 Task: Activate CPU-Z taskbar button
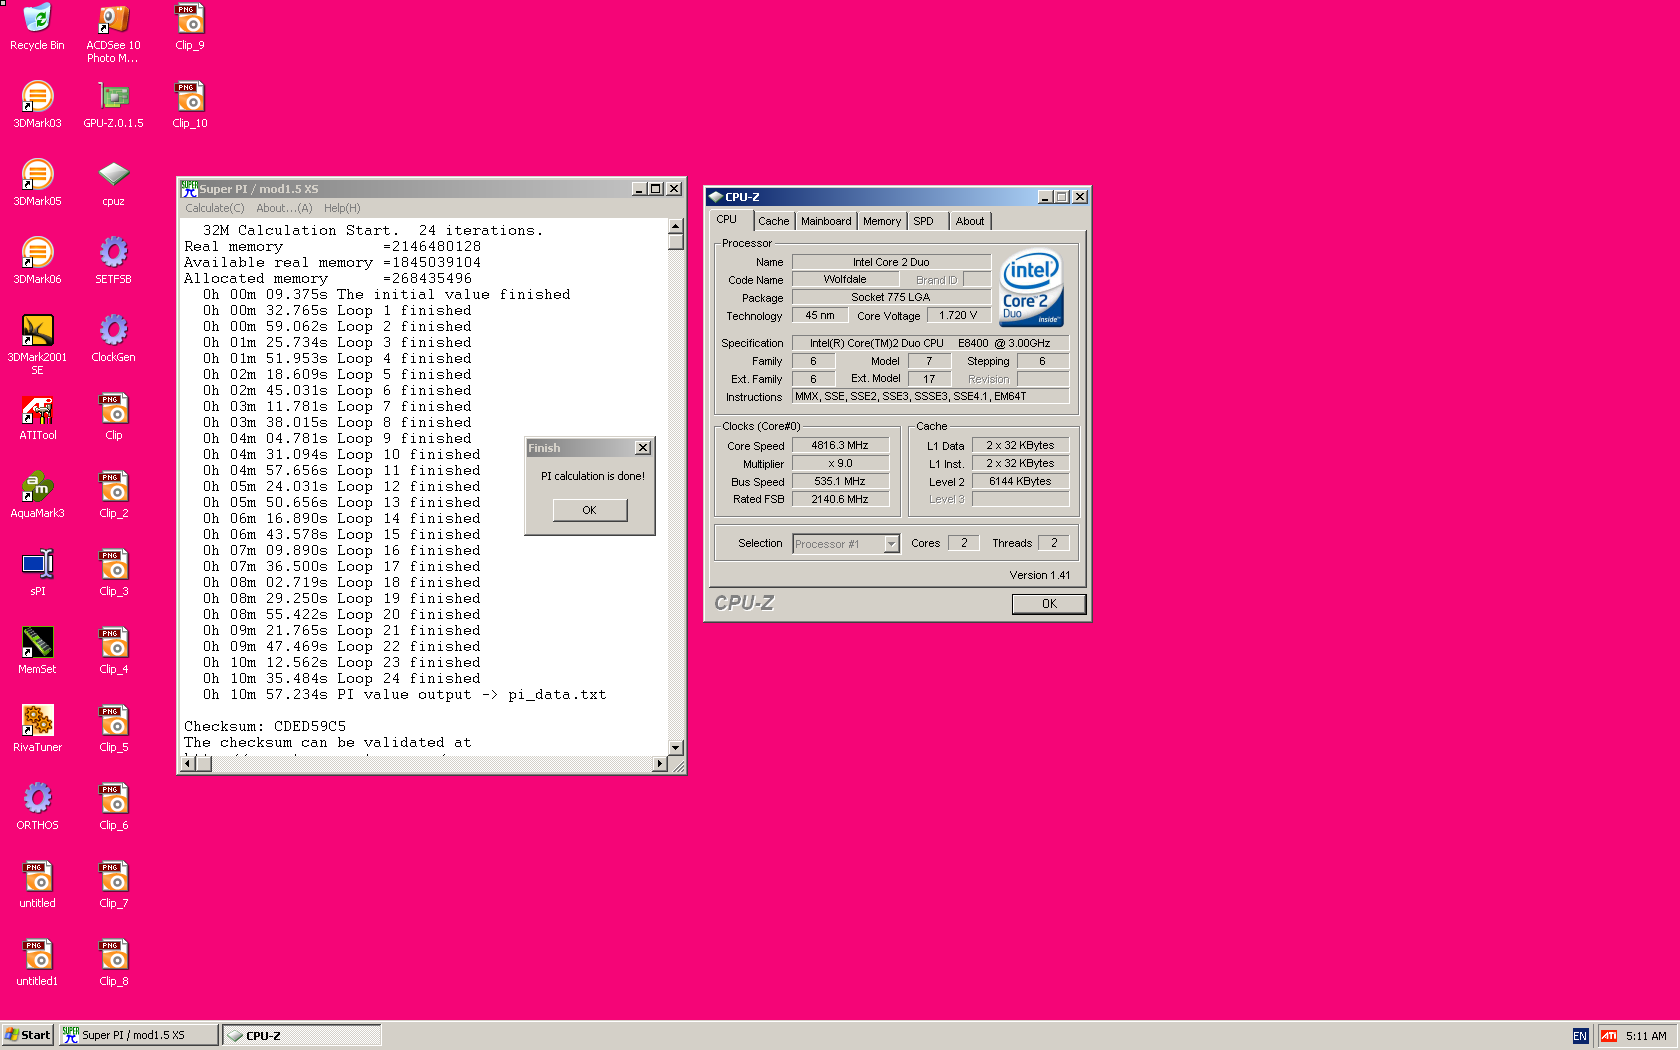[x=302, y=1035]
